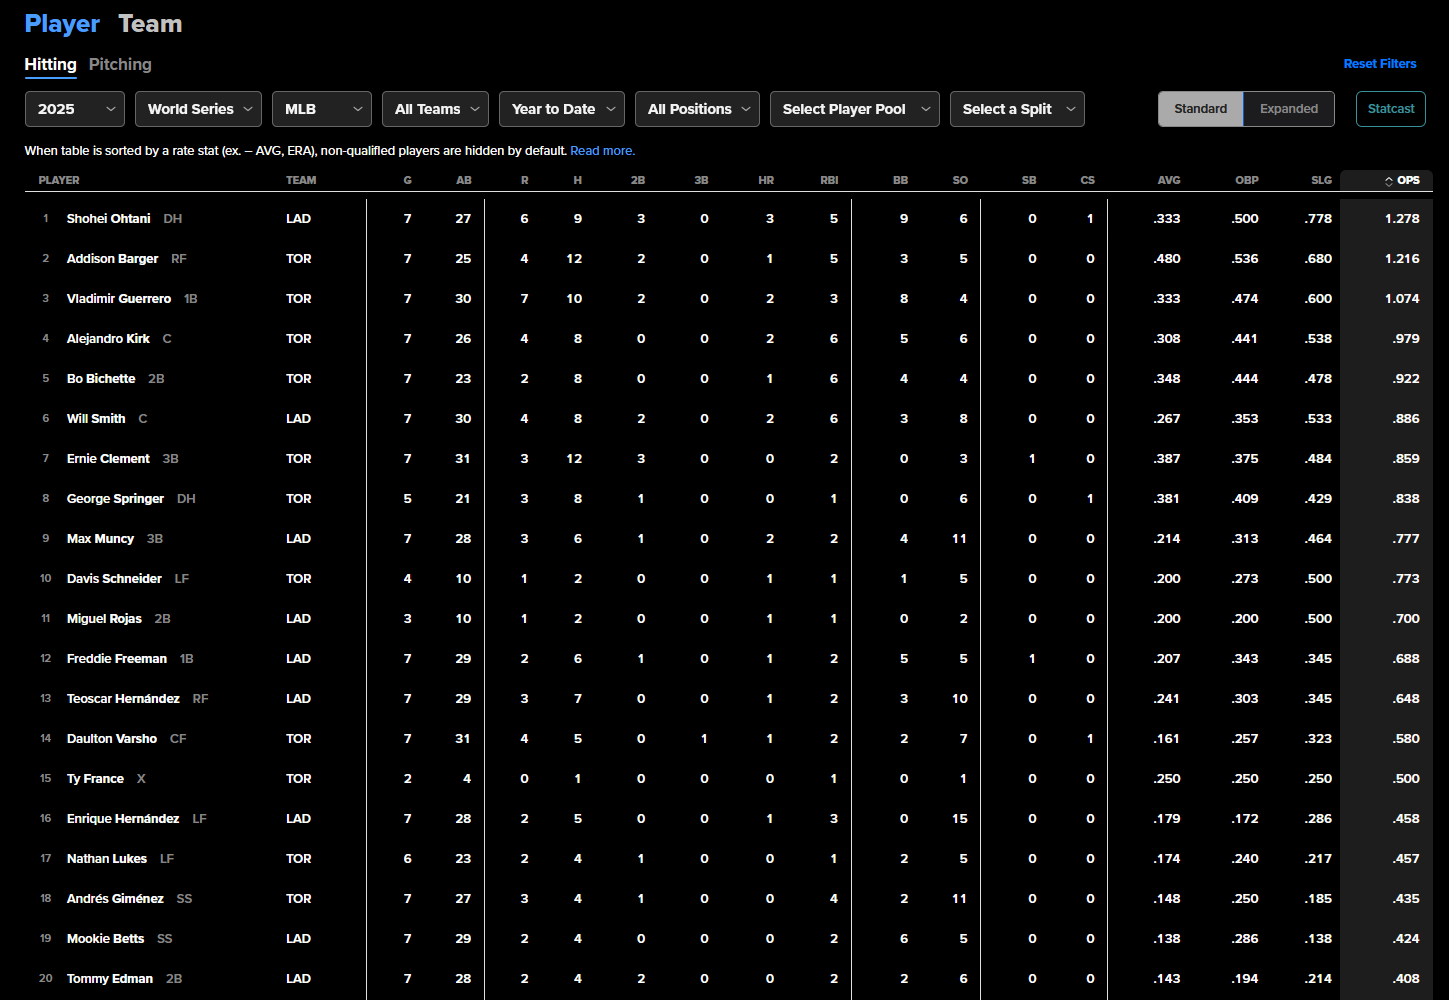Sort by the R column header
The width and height of the screenshot is (1449, 1000).
(525, 181)
